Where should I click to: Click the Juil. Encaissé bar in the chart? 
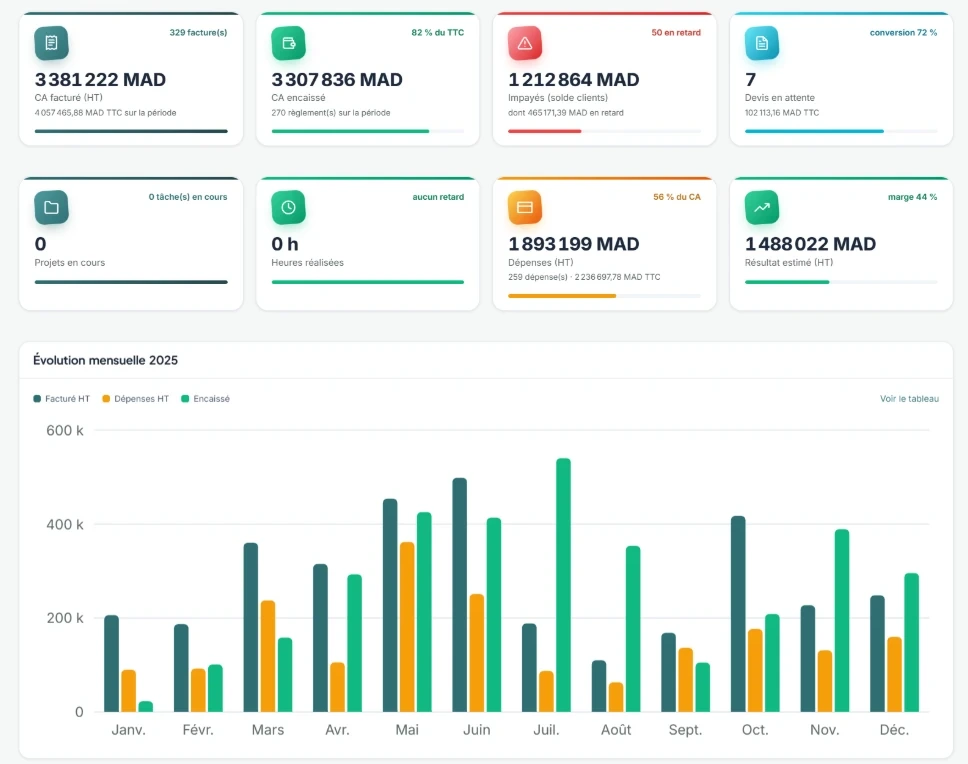click(563, 585)
